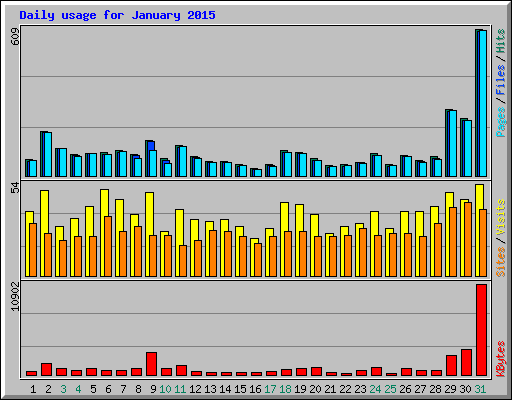Click day 7 on the x-axis

tap(123, 389)
